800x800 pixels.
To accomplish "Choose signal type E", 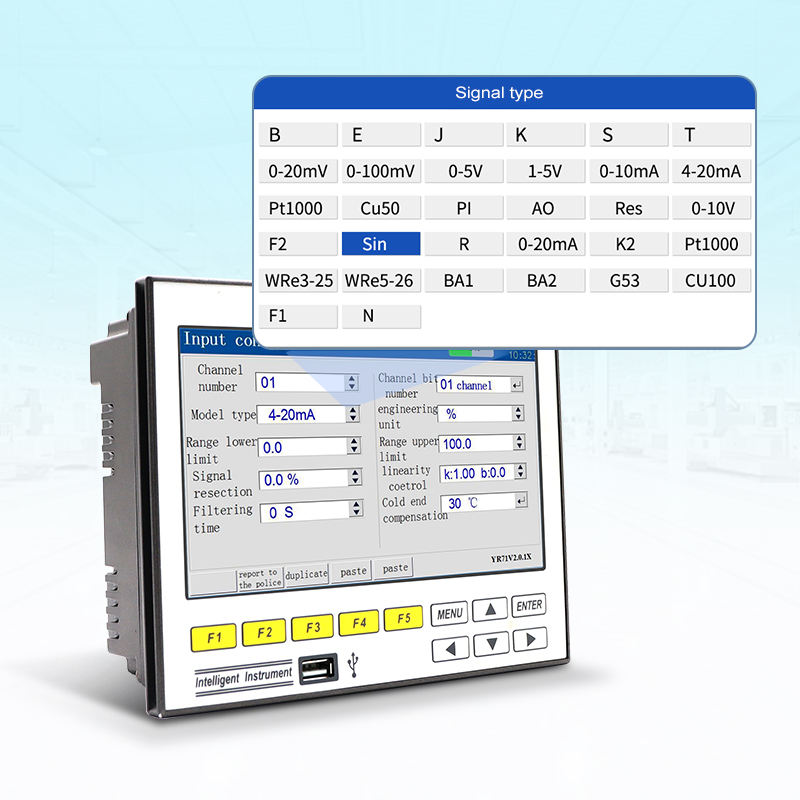I will click(381, 135).
